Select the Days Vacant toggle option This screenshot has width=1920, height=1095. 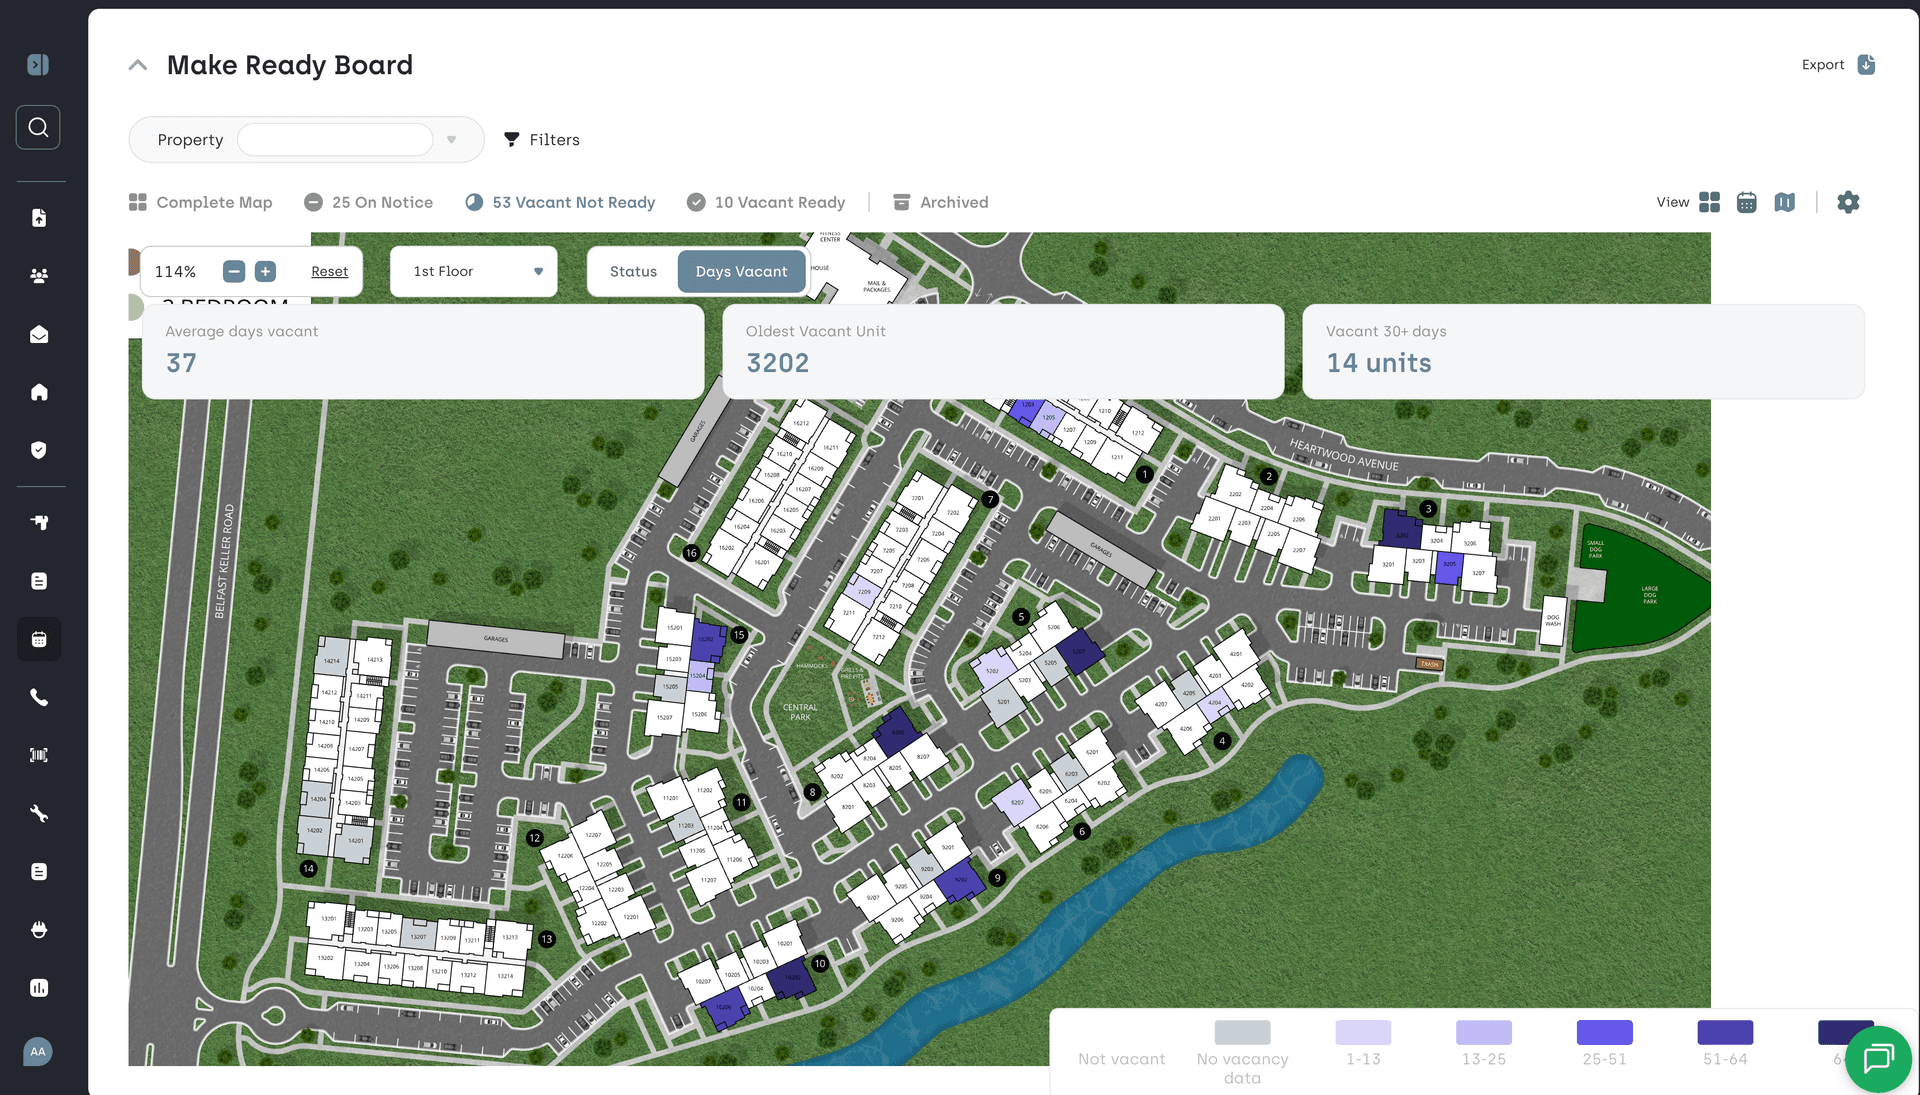741,271
